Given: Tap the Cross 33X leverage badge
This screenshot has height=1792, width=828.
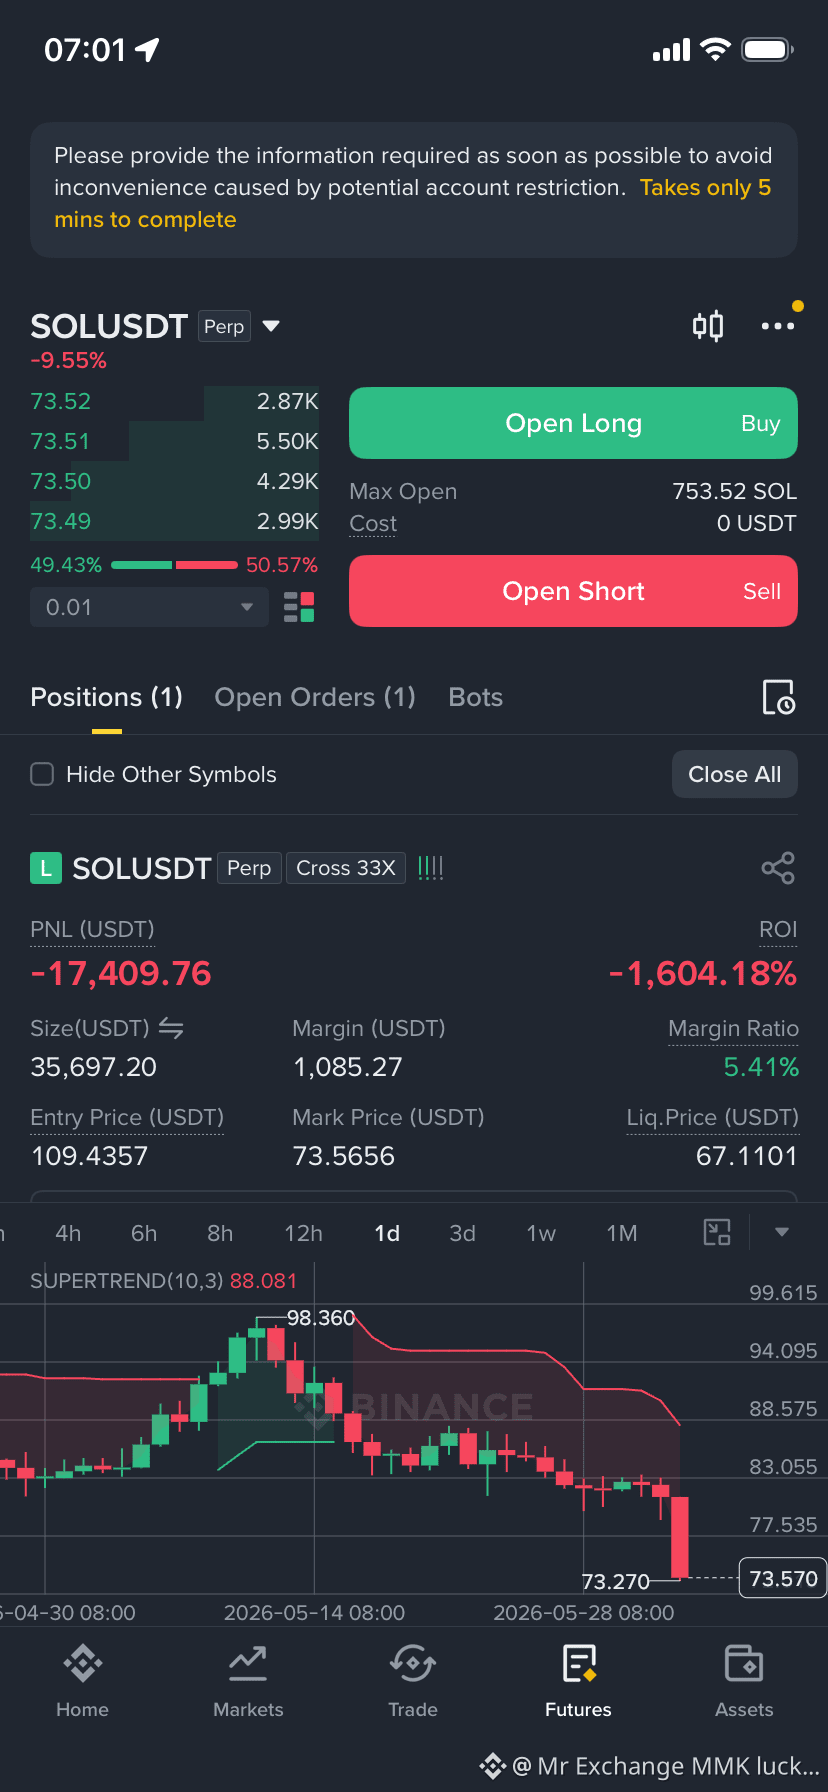Looking at the screenshot, I should point(346,868).
